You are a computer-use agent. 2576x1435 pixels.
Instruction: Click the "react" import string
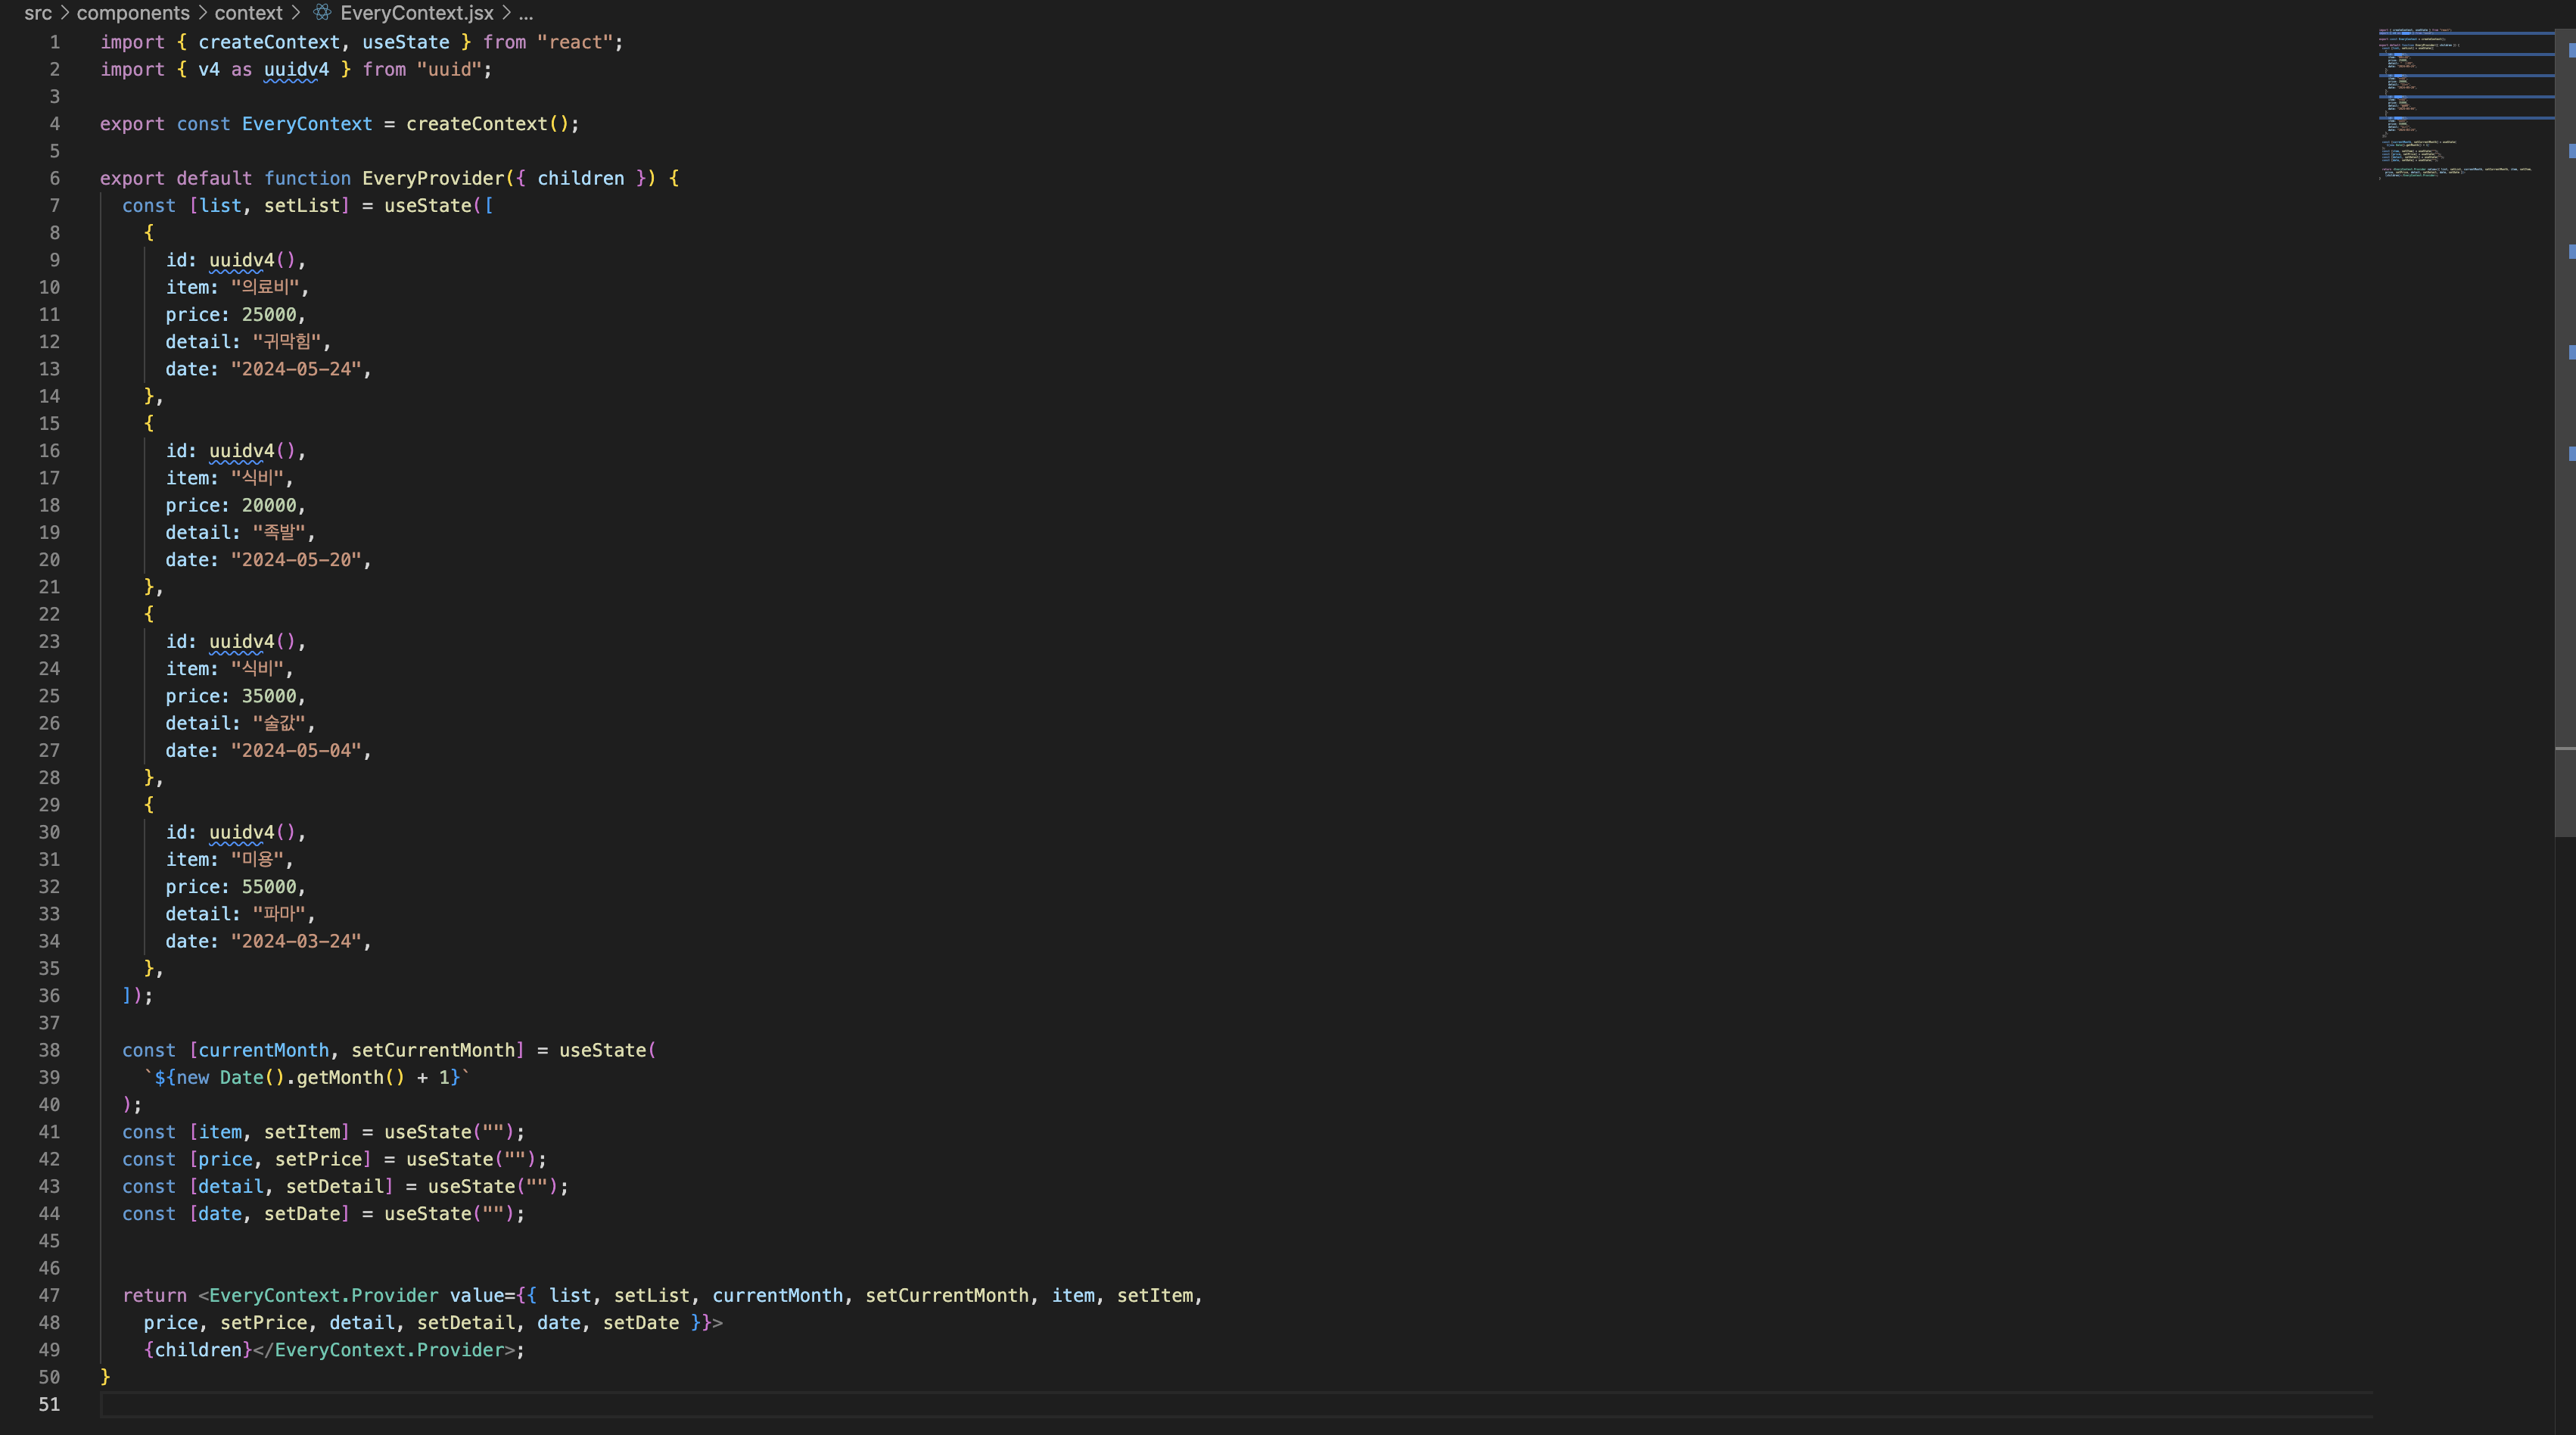[x=575, y=42]
